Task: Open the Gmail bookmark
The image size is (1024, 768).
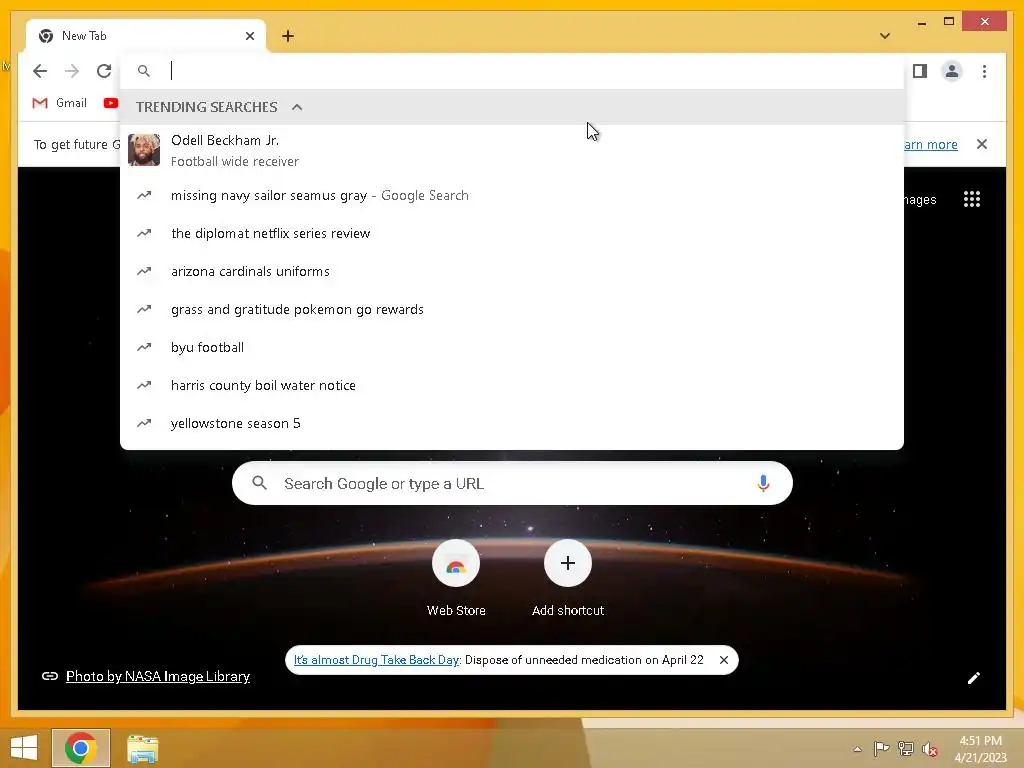Action: tap(59, 103)
